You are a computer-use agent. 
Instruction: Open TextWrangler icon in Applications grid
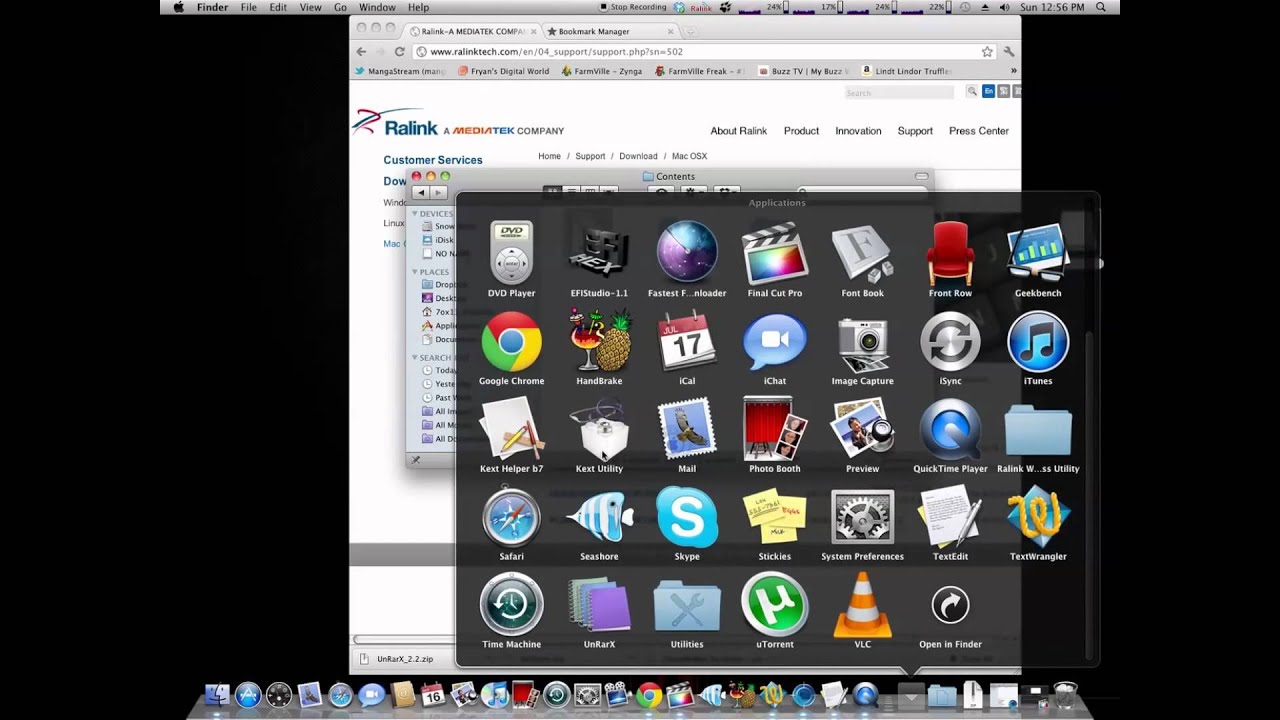(x=1038, y=517)
